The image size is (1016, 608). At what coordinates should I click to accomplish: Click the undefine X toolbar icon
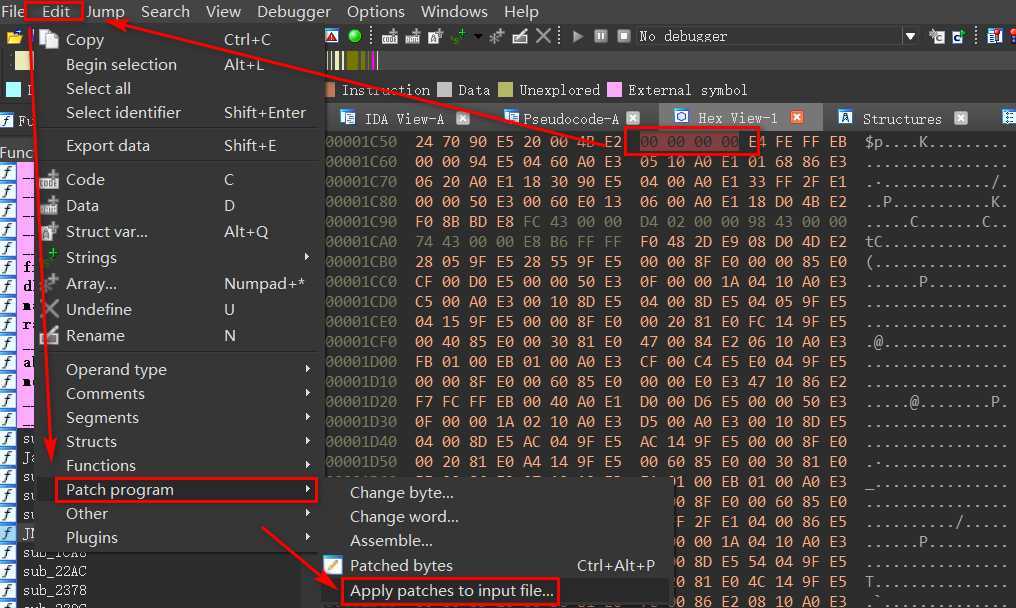tap(543, 36)
